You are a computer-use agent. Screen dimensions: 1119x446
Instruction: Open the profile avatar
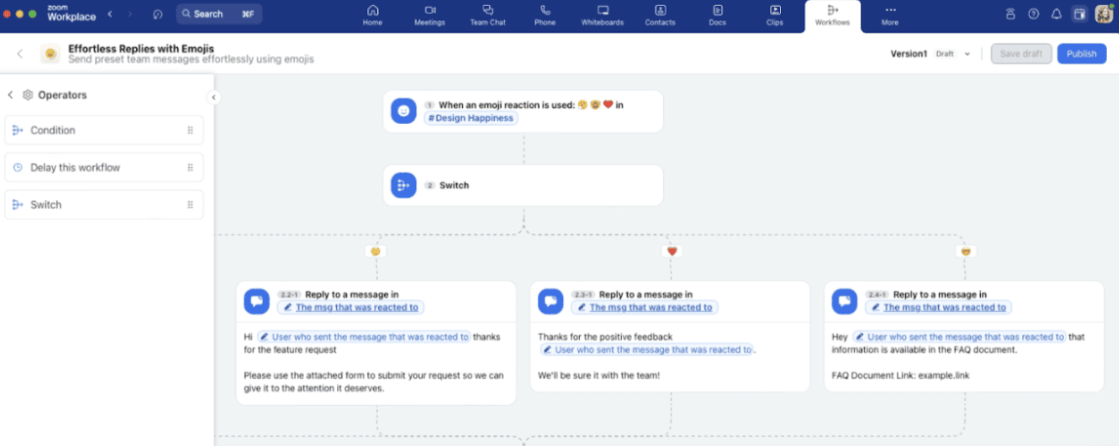[1104, 14]
